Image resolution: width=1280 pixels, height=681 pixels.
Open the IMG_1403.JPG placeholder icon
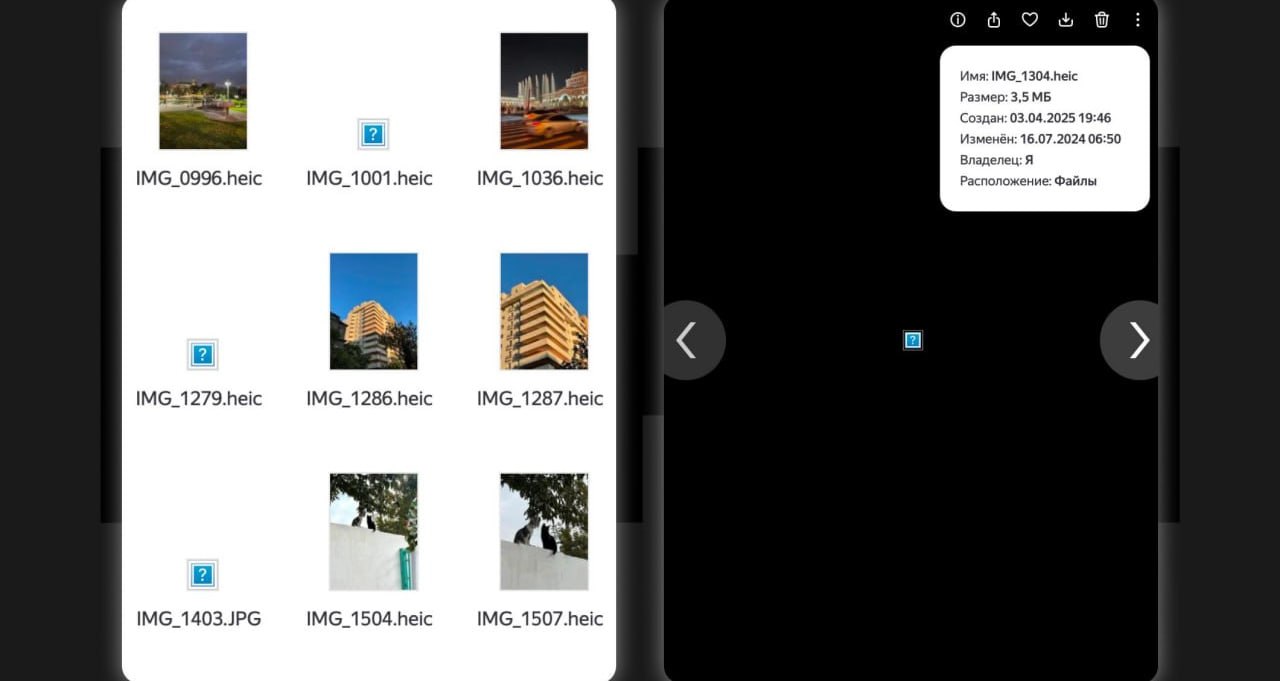coord(203,574)
